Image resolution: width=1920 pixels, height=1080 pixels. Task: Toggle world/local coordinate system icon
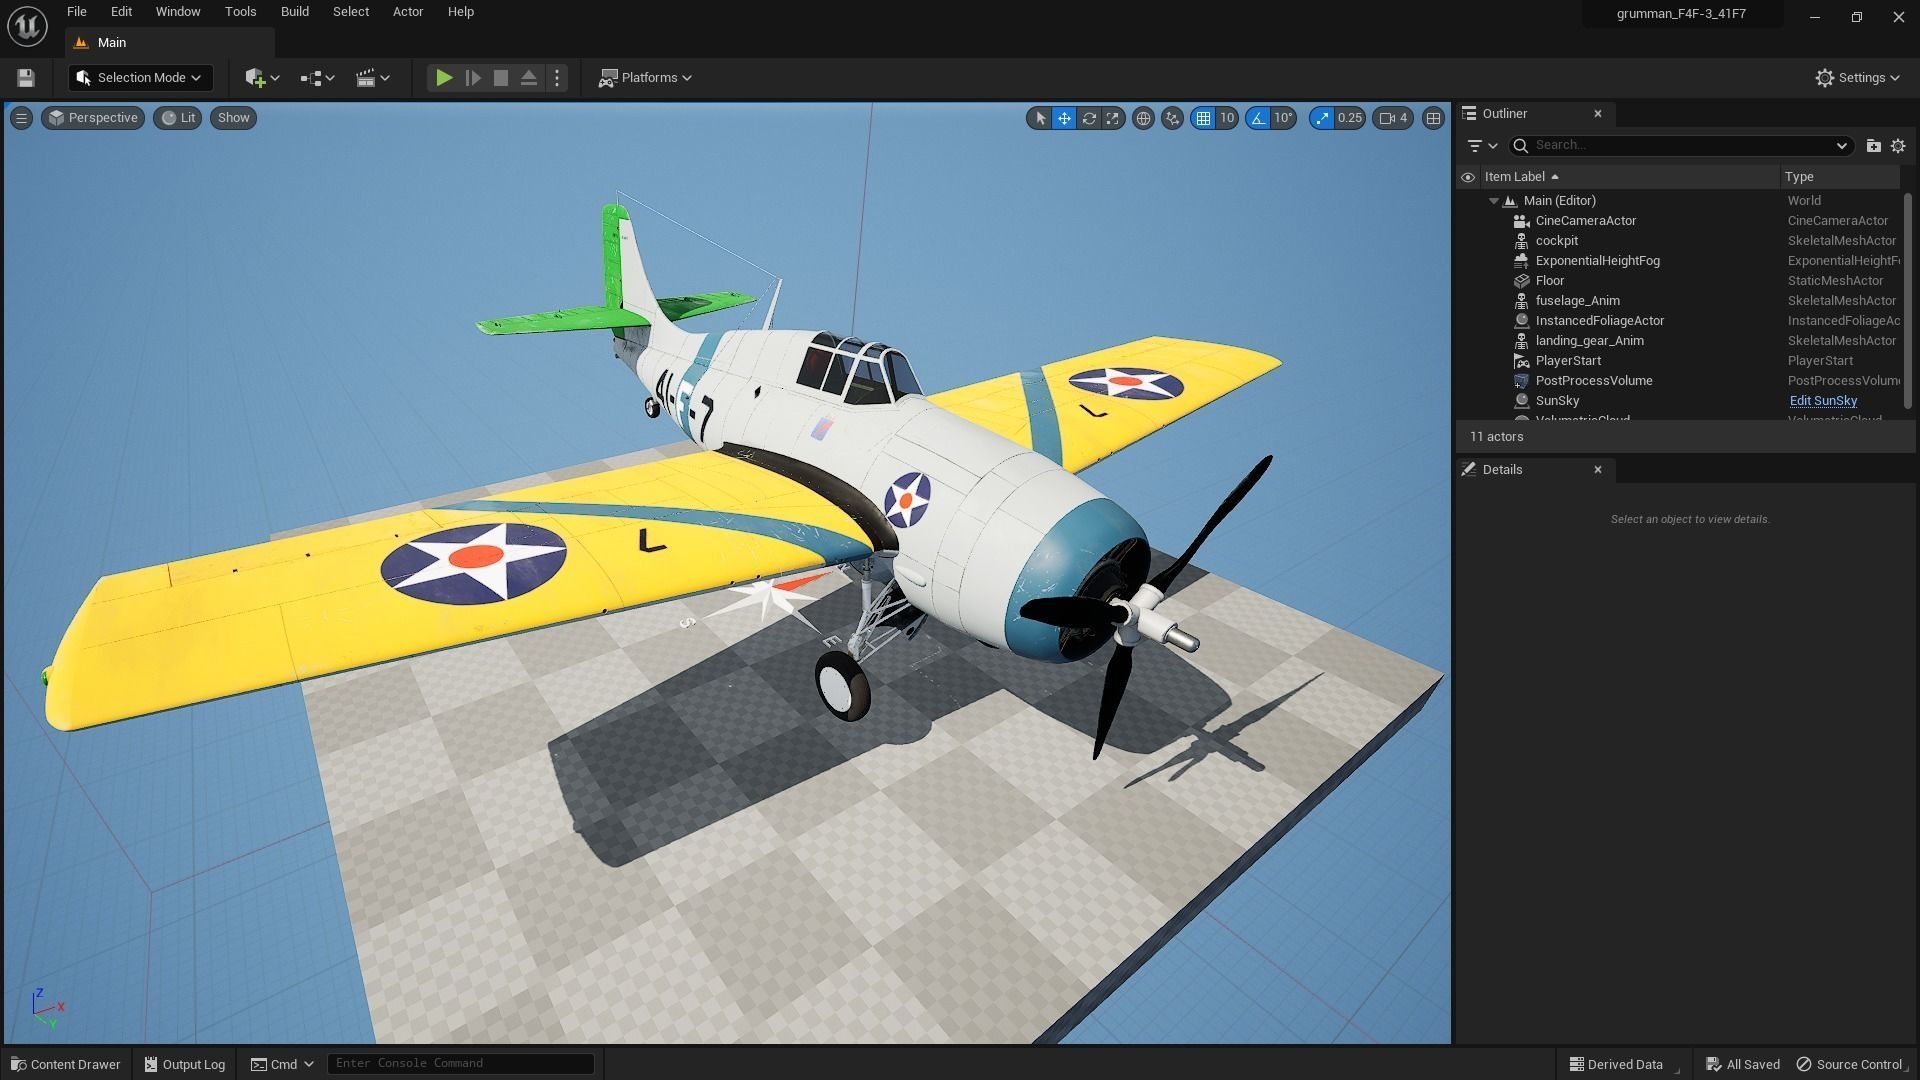(1143, 118)
